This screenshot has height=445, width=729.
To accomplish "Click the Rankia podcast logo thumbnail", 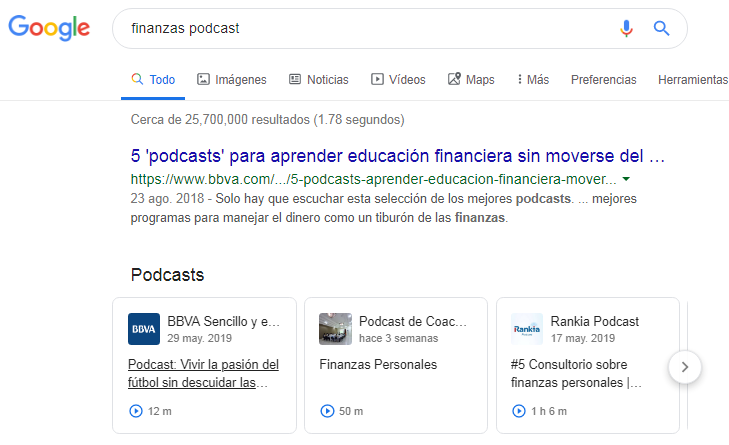I will pyautogui.click(x=527, y=329).
